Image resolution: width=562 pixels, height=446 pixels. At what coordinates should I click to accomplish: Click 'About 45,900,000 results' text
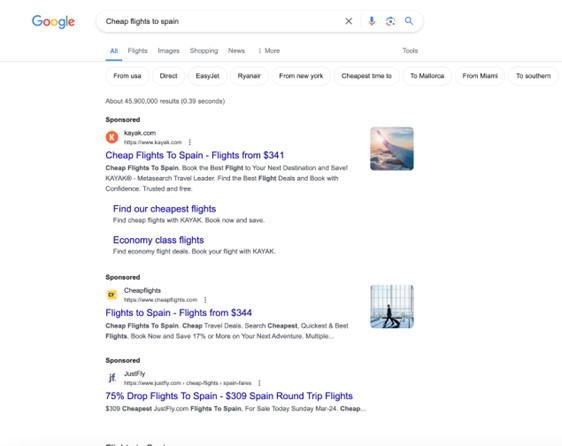[165, 101]
